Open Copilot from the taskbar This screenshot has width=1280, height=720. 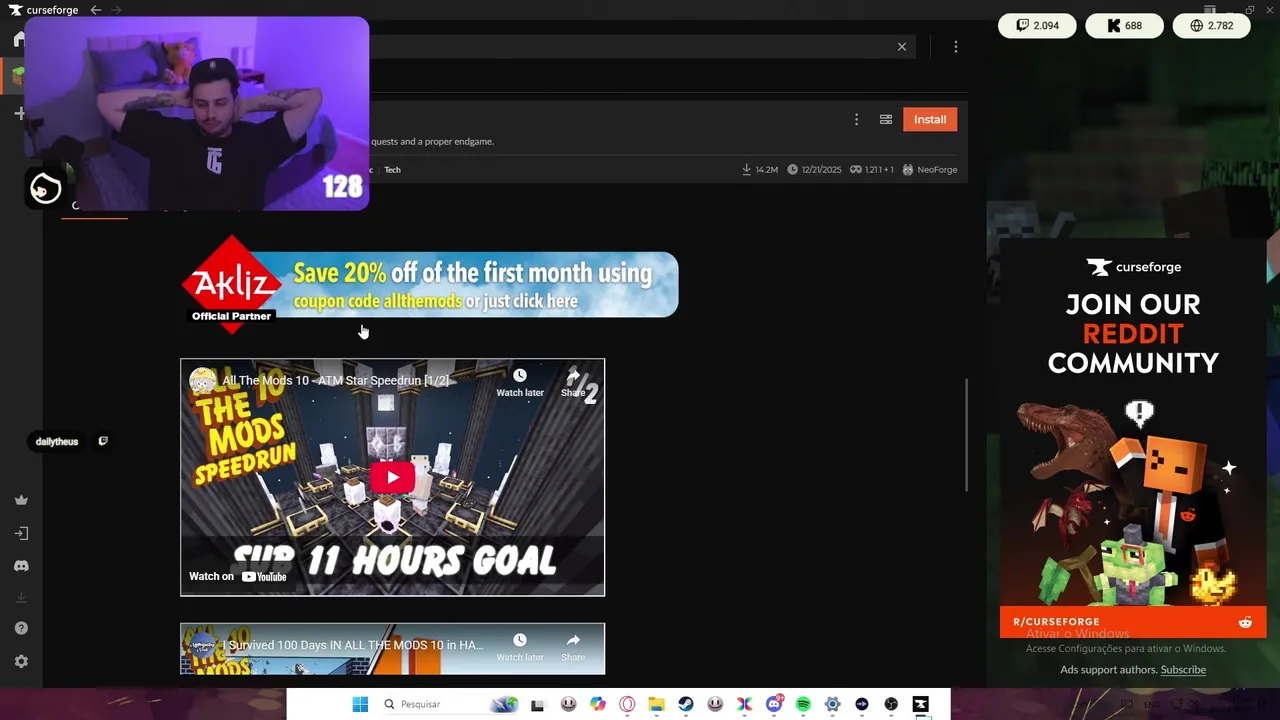coord(598,704)
